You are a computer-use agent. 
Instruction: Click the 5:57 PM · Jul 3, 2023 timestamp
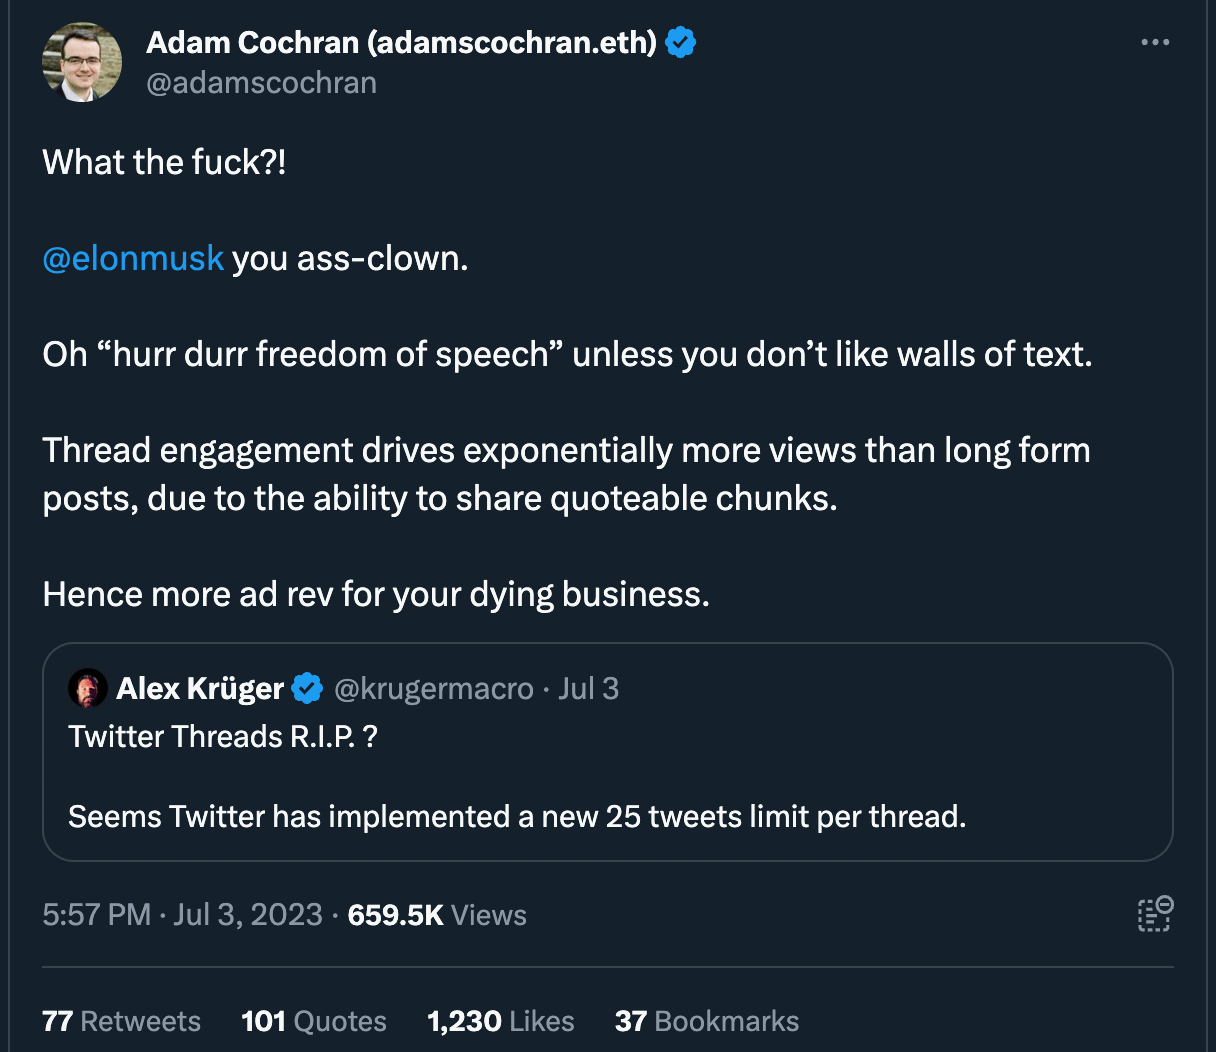pos(182,915)
